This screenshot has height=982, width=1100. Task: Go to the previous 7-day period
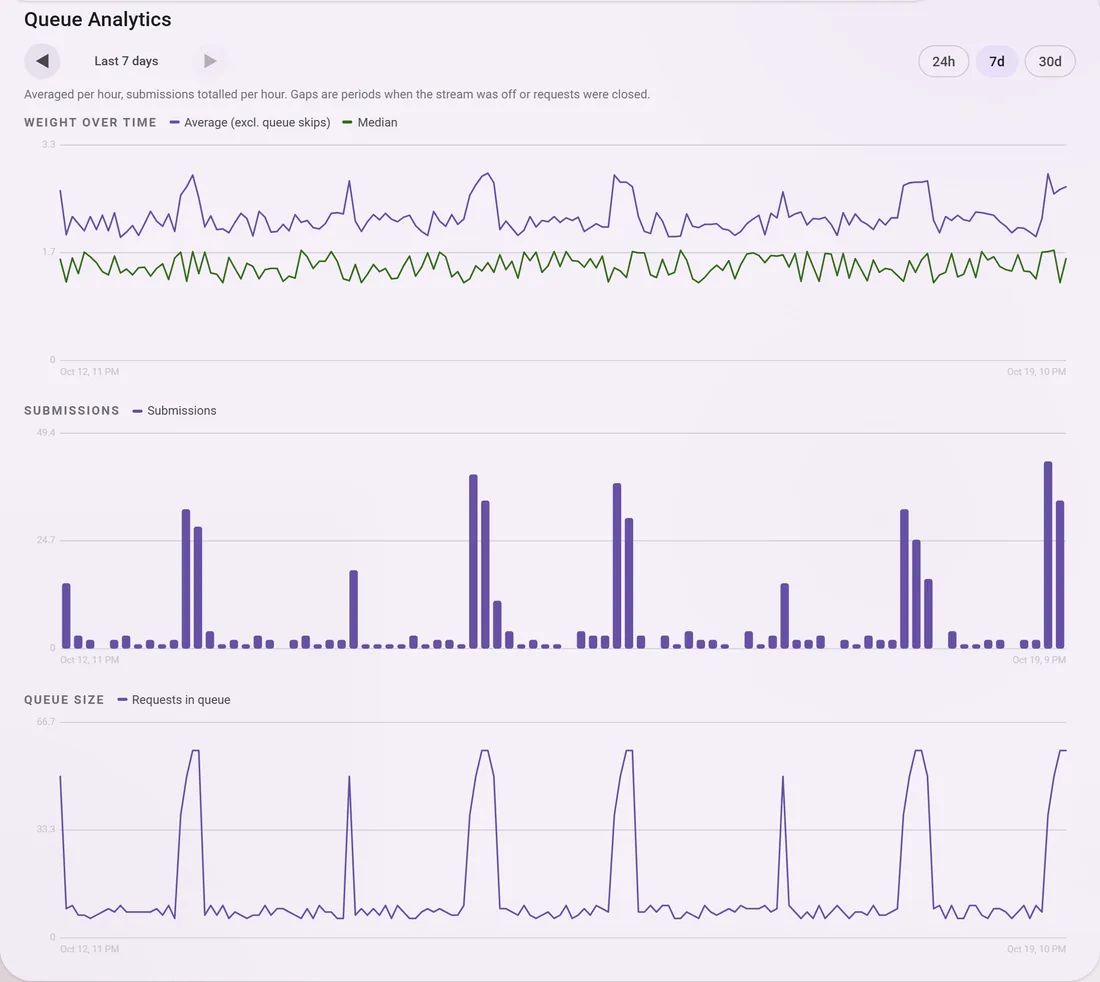[x=42, y=61]
